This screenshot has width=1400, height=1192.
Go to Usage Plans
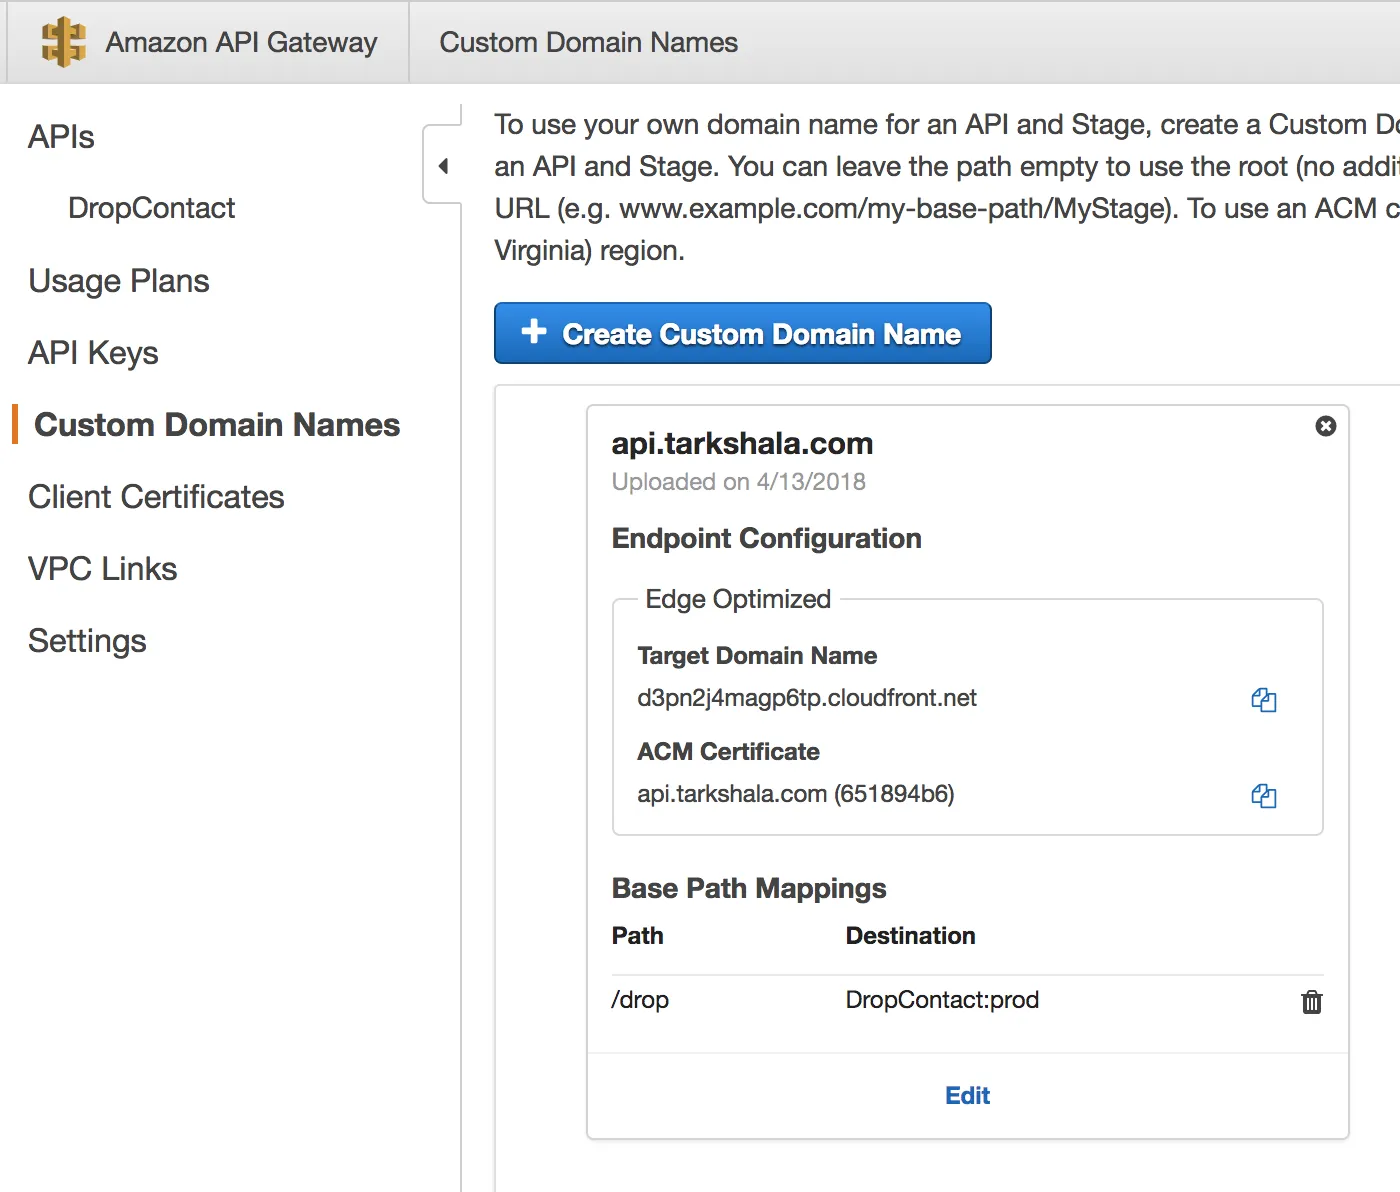point(119,281)
